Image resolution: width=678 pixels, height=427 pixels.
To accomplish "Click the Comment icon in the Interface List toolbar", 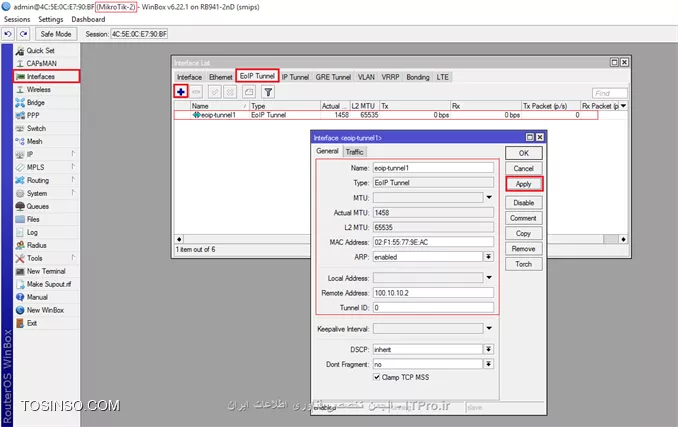I will point(249,92).
